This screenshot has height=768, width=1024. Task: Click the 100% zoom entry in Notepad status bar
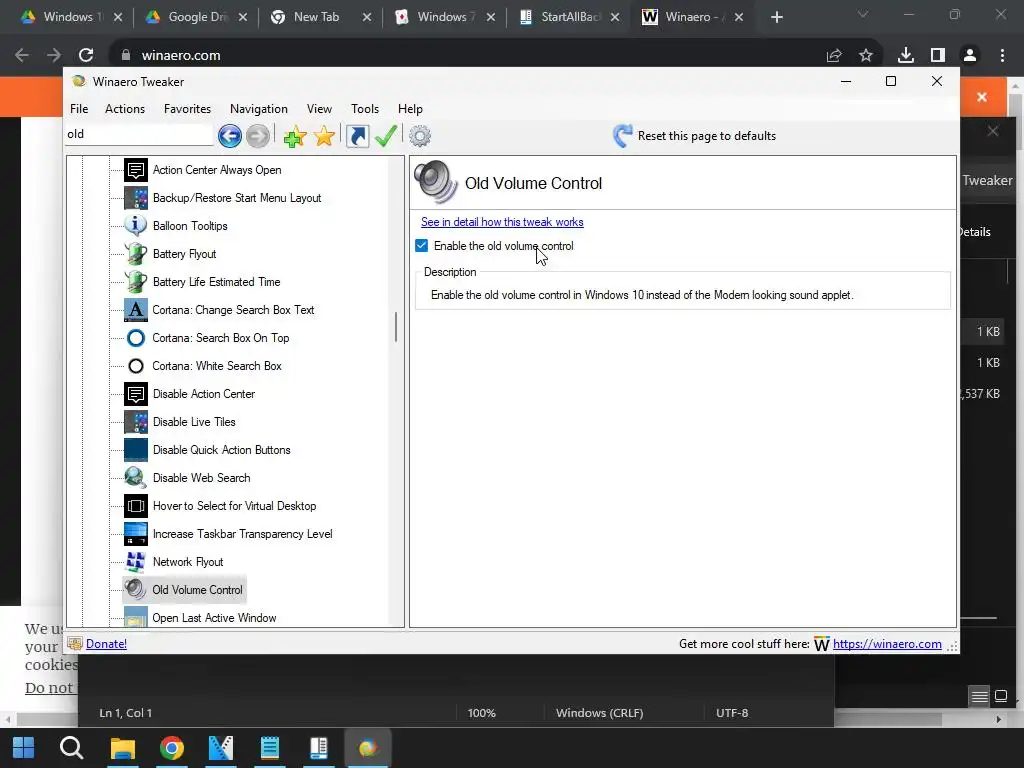[x=481, y=713]
